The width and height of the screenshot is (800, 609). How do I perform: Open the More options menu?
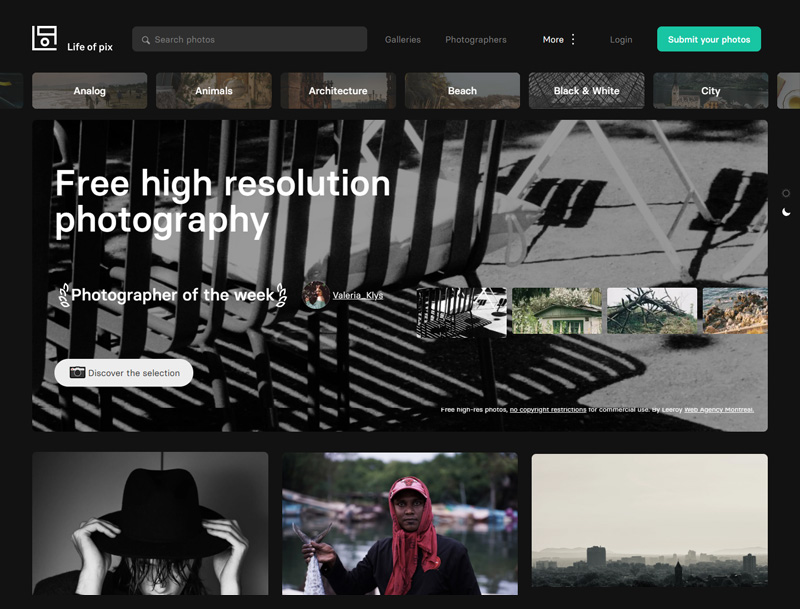click(553, 39)
